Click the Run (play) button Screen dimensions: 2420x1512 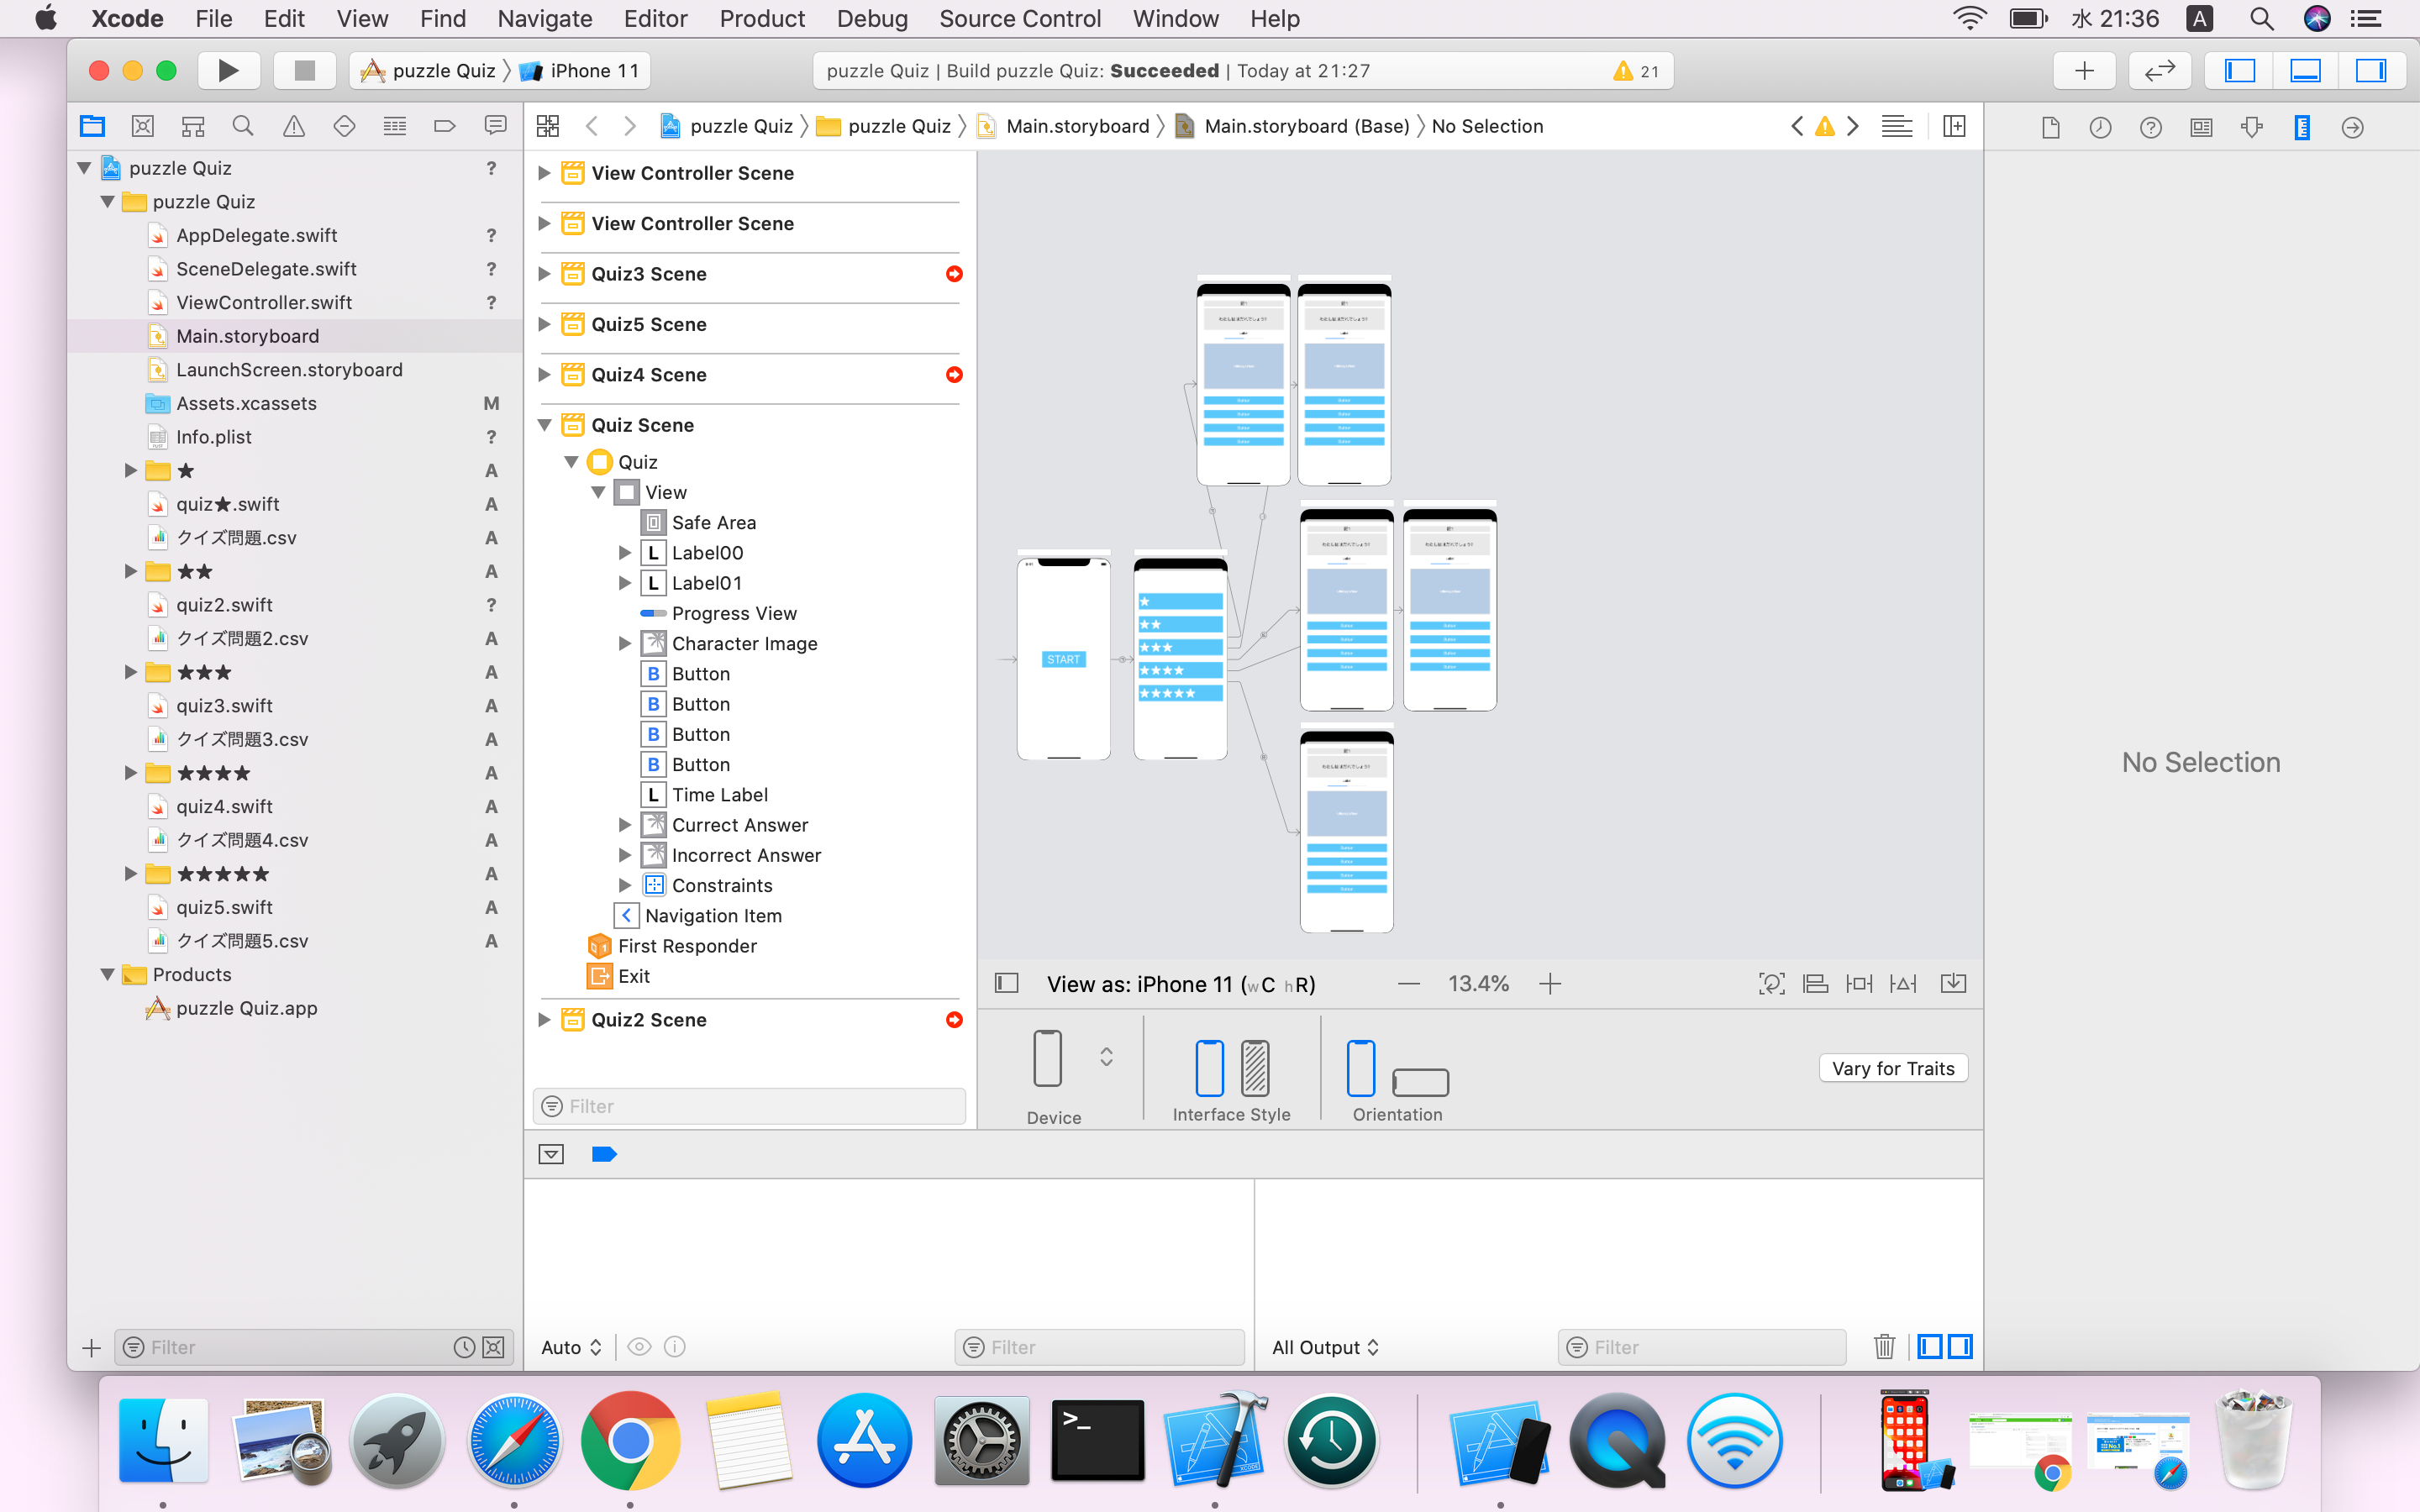point(228,70)
